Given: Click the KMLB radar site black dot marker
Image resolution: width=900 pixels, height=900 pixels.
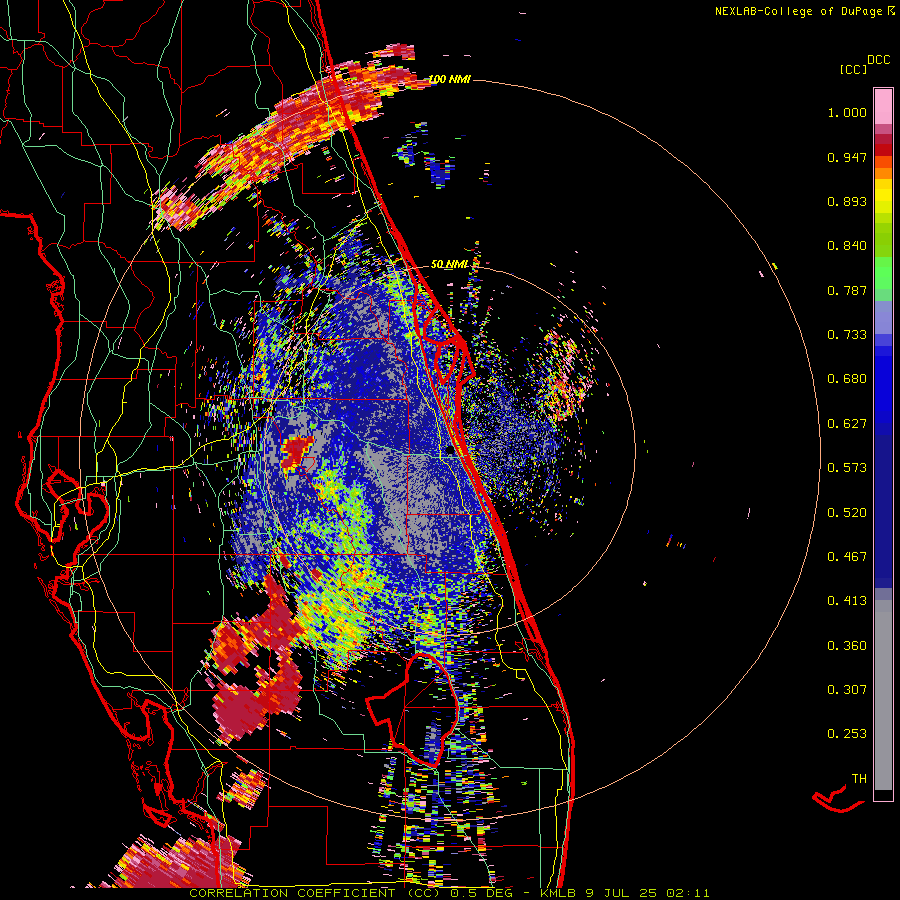Looking at the screenshot, I should (x=449, y=451).
